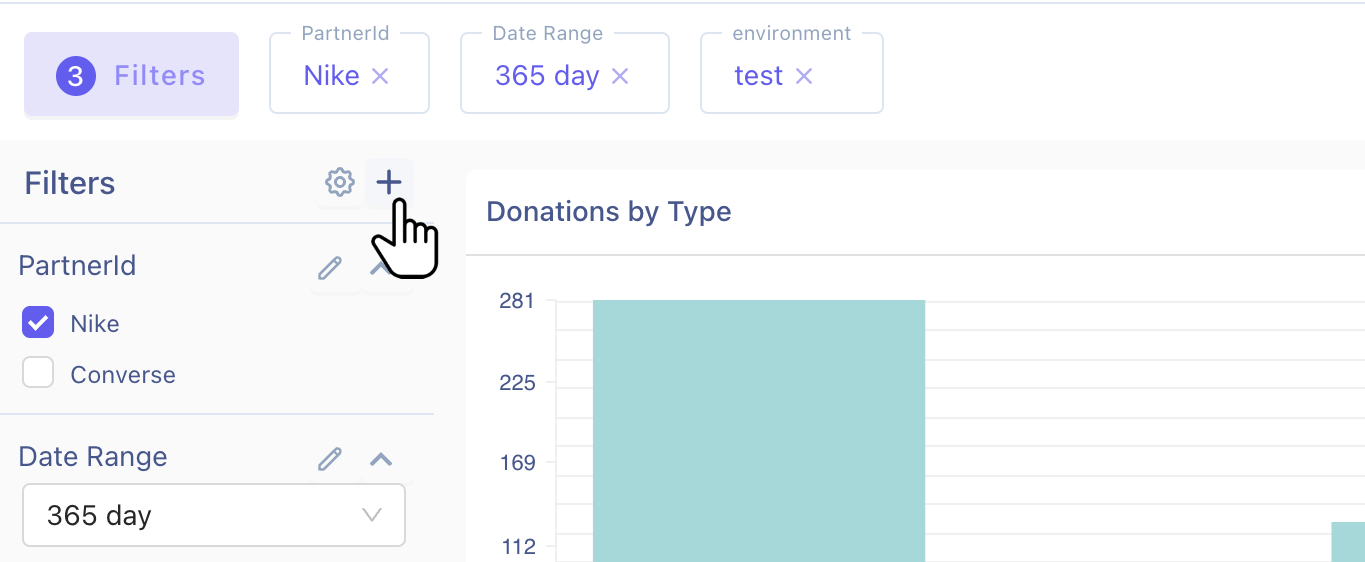Edit the PartnerId filter with pencil icon
1365x562 pixels.
click(x=330, y=268)
